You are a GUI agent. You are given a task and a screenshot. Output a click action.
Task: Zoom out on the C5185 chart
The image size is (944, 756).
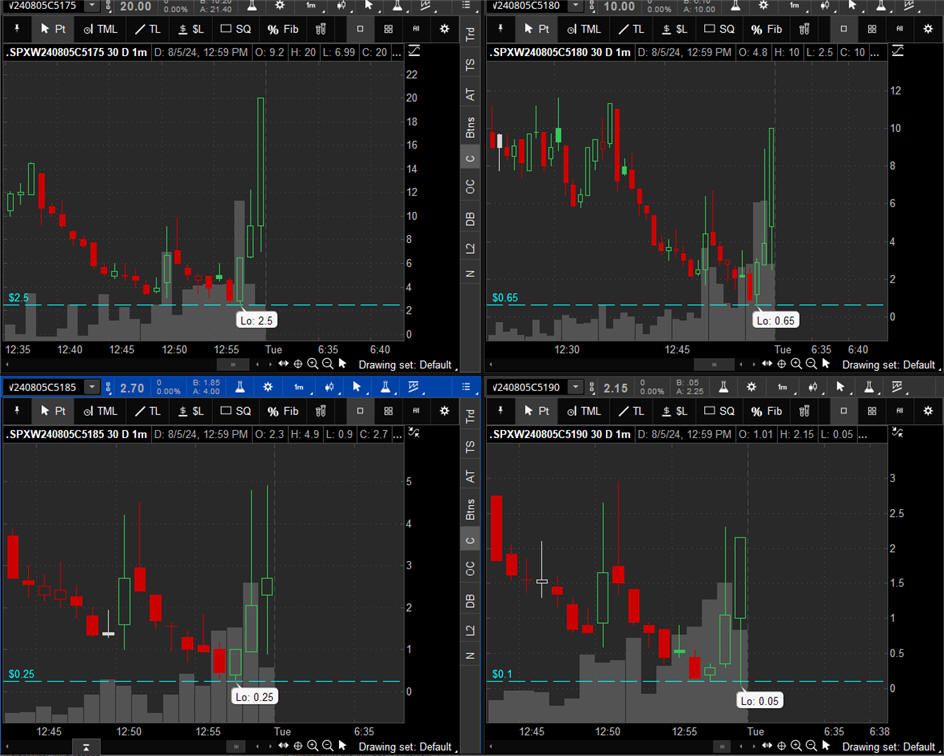coord(328,746)
